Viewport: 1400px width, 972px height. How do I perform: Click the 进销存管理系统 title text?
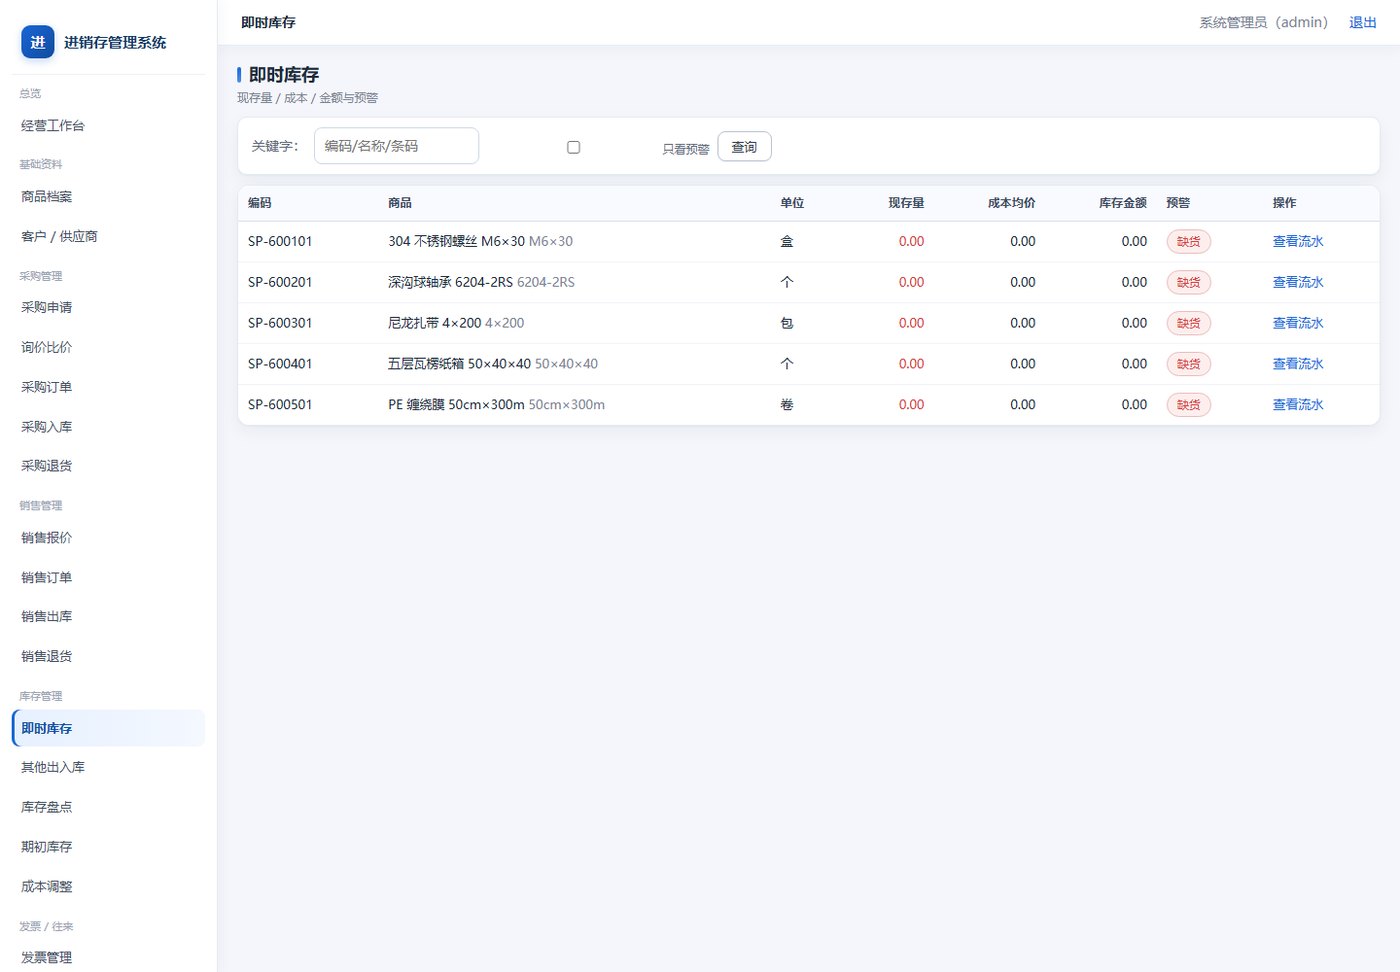(115, 42)
